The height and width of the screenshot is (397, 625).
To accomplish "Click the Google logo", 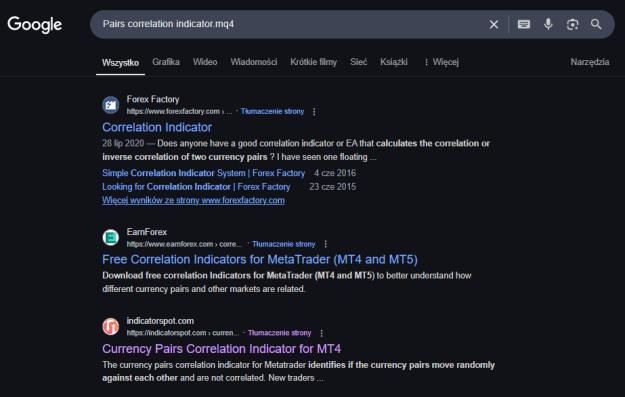I will [x=35, y=25].
